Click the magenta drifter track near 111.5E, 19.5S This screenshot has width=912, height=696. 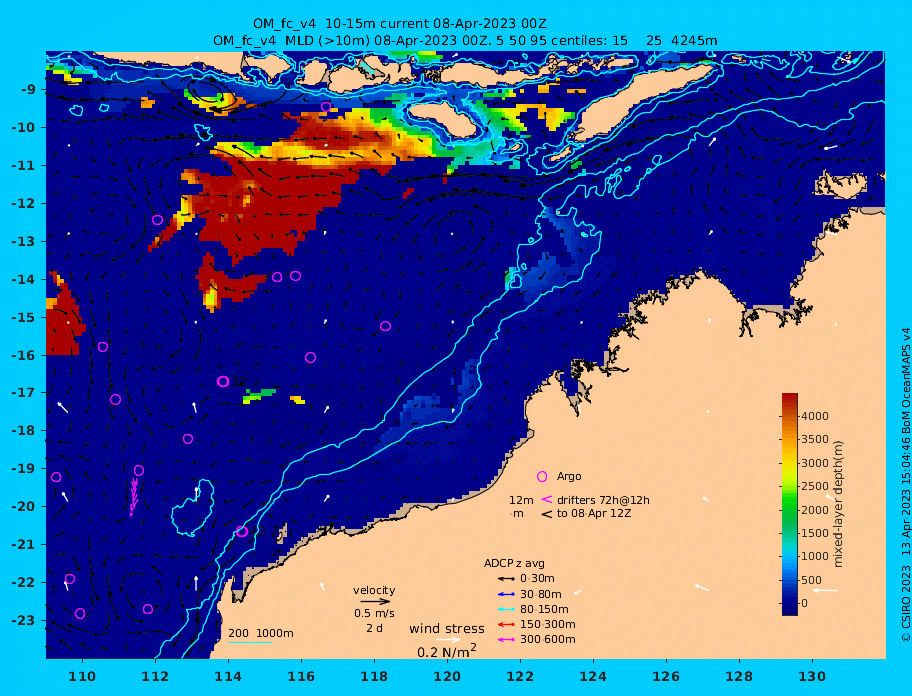tap(134, 497)
